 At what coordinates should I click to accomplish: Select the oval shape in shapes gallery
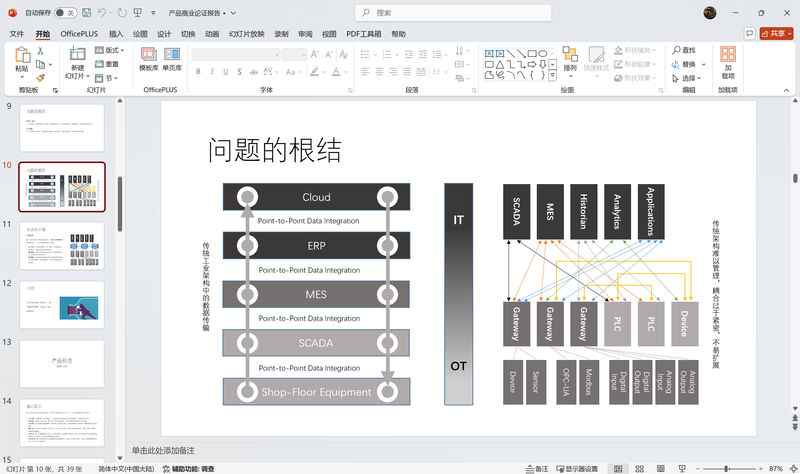[543, 54]
